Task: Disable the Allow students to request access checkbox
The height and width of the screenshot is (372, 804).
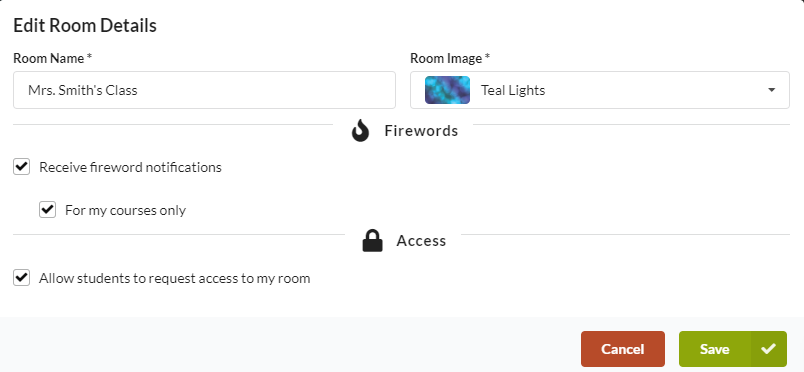Action: (x=22, y=278)
